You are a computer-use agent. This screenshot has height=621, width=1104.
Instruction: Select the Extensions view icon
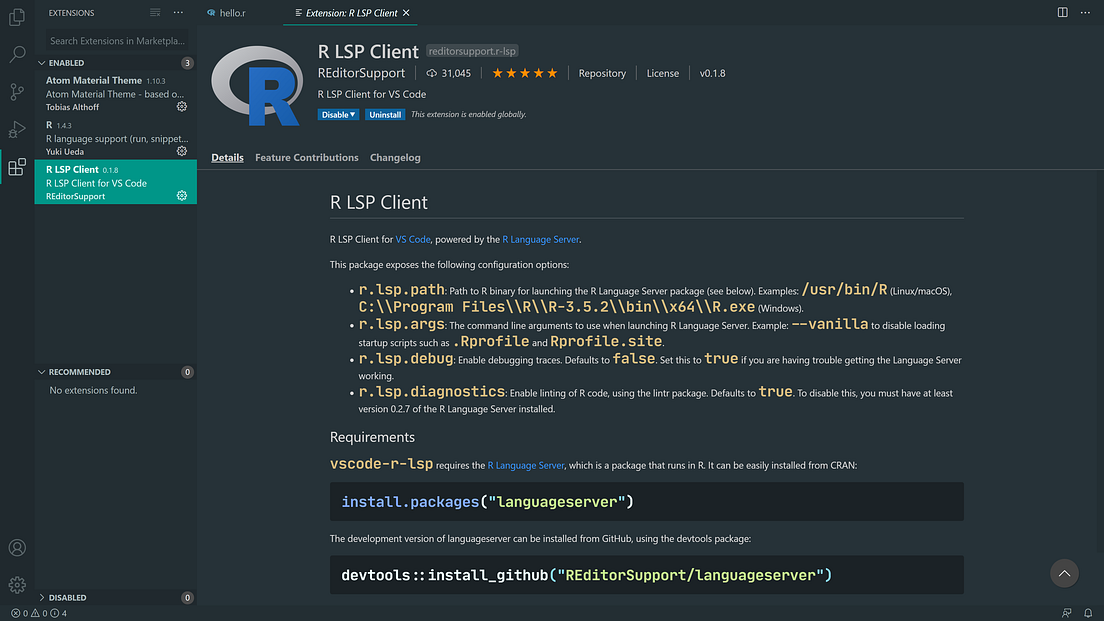[16, 167]
